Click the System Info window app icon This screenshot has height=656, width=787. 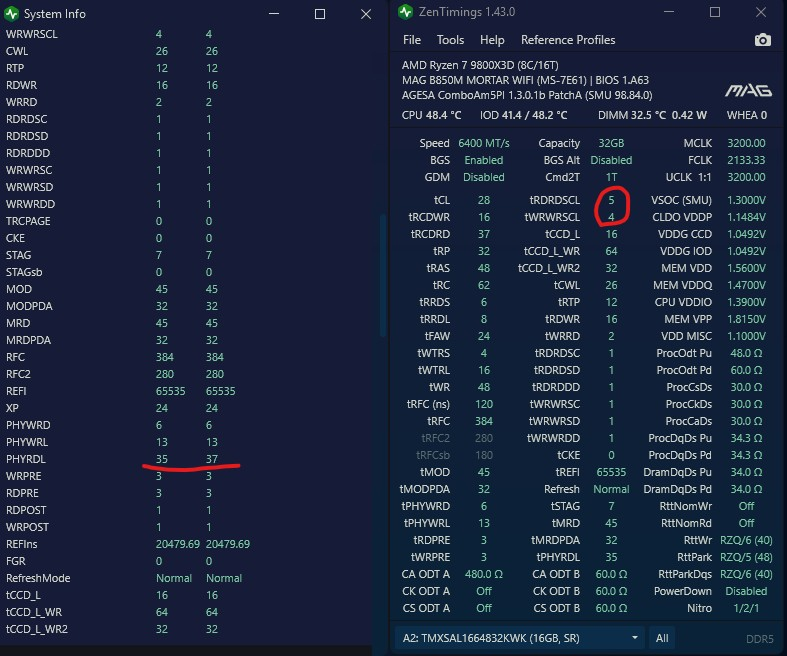coord(11,14)
